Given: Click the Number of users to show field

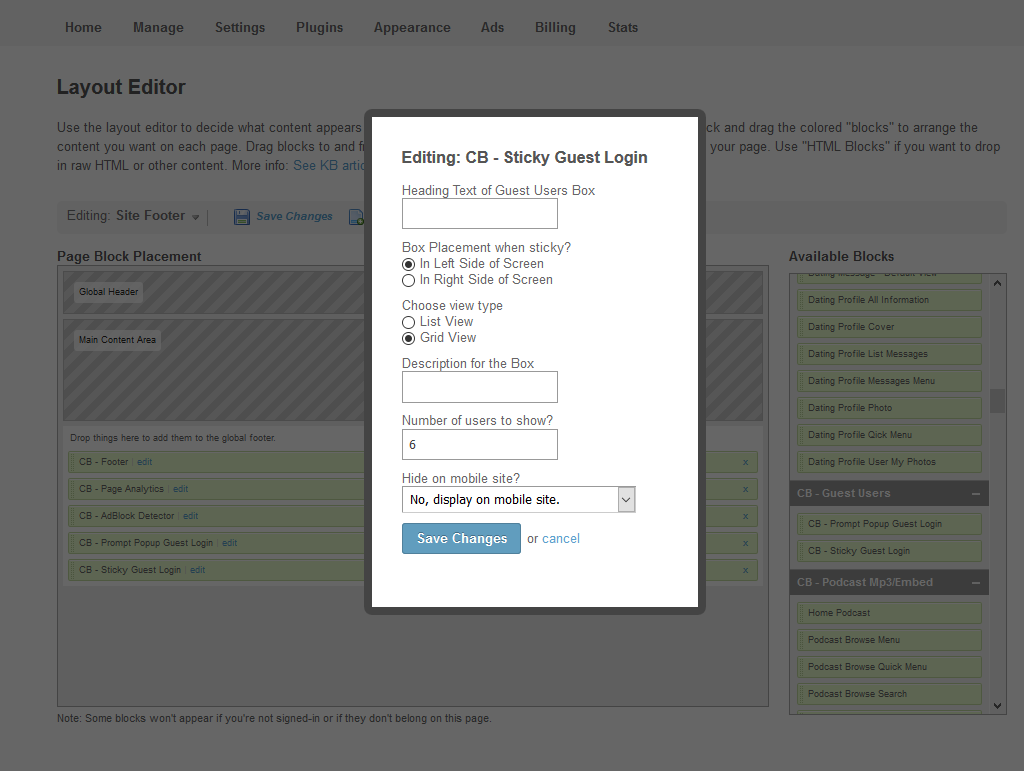Looking at the screenshot, I should coord(479,445).
